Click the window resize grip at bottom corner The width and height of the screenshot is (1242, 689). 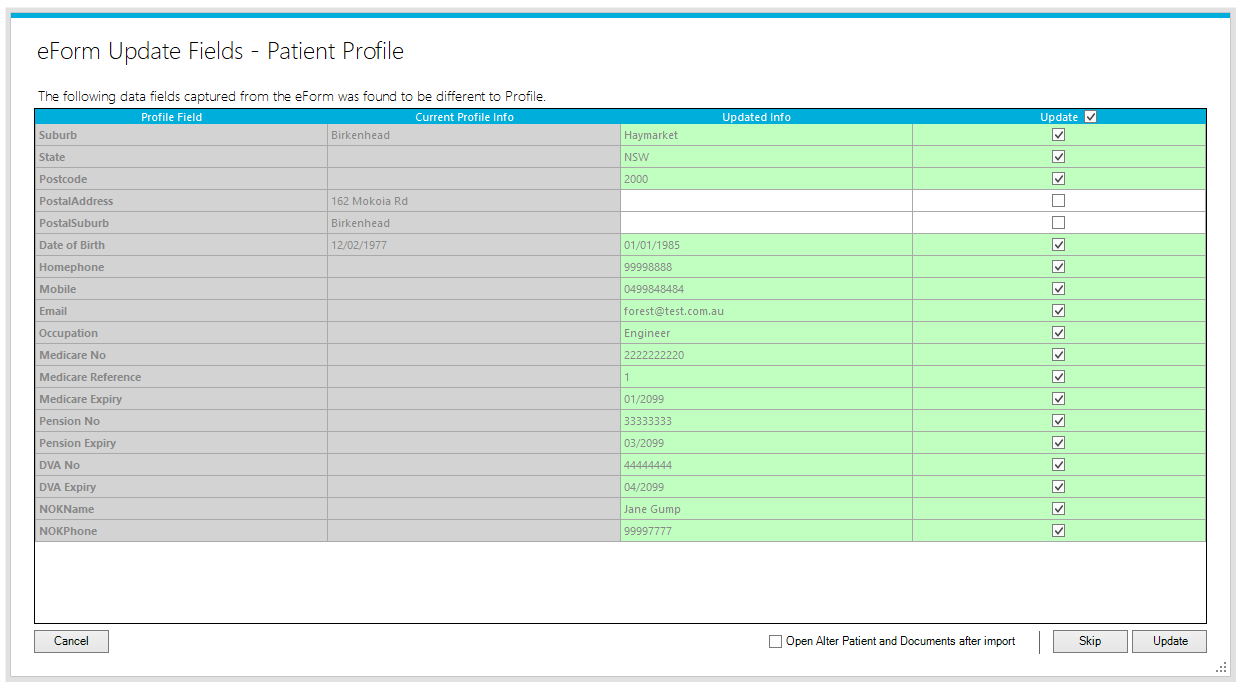tap(1221, 667)
